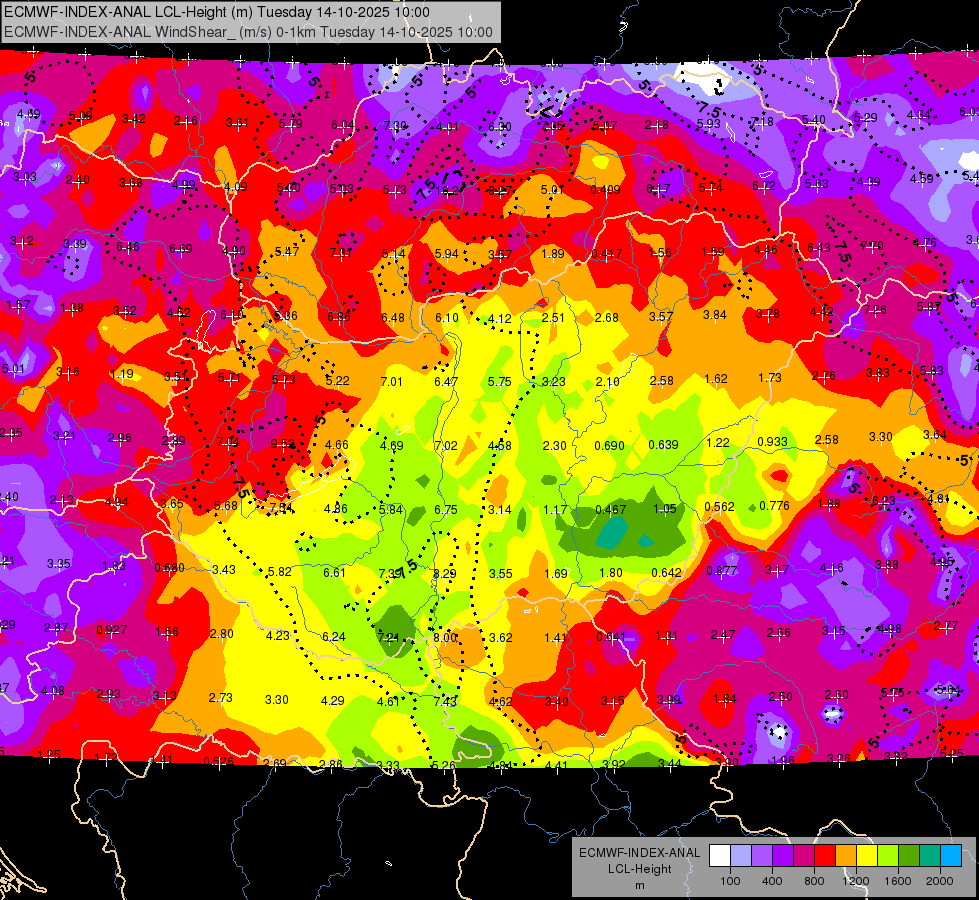Click the wind shear value 3.23

554,382
